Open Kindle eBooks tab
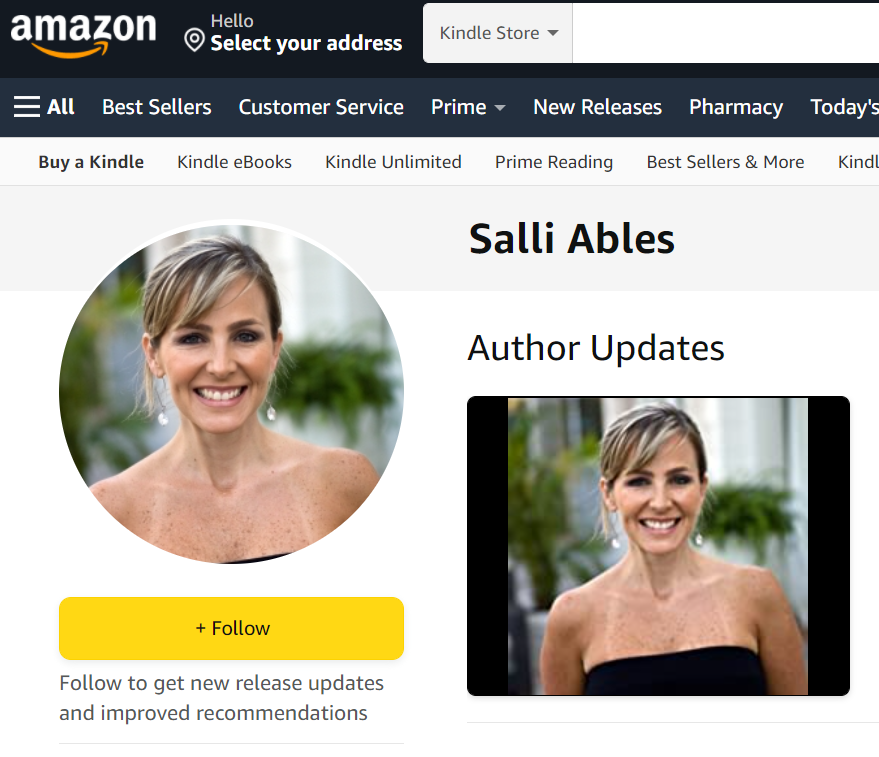 pyautogui.click(x=234, y=162)
